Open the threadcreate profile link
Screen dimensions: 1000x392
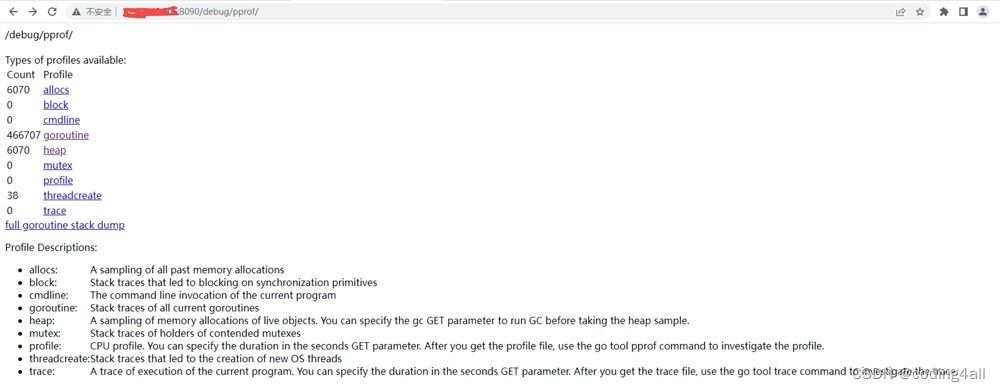pyautogui.click(x=72, y=196)
